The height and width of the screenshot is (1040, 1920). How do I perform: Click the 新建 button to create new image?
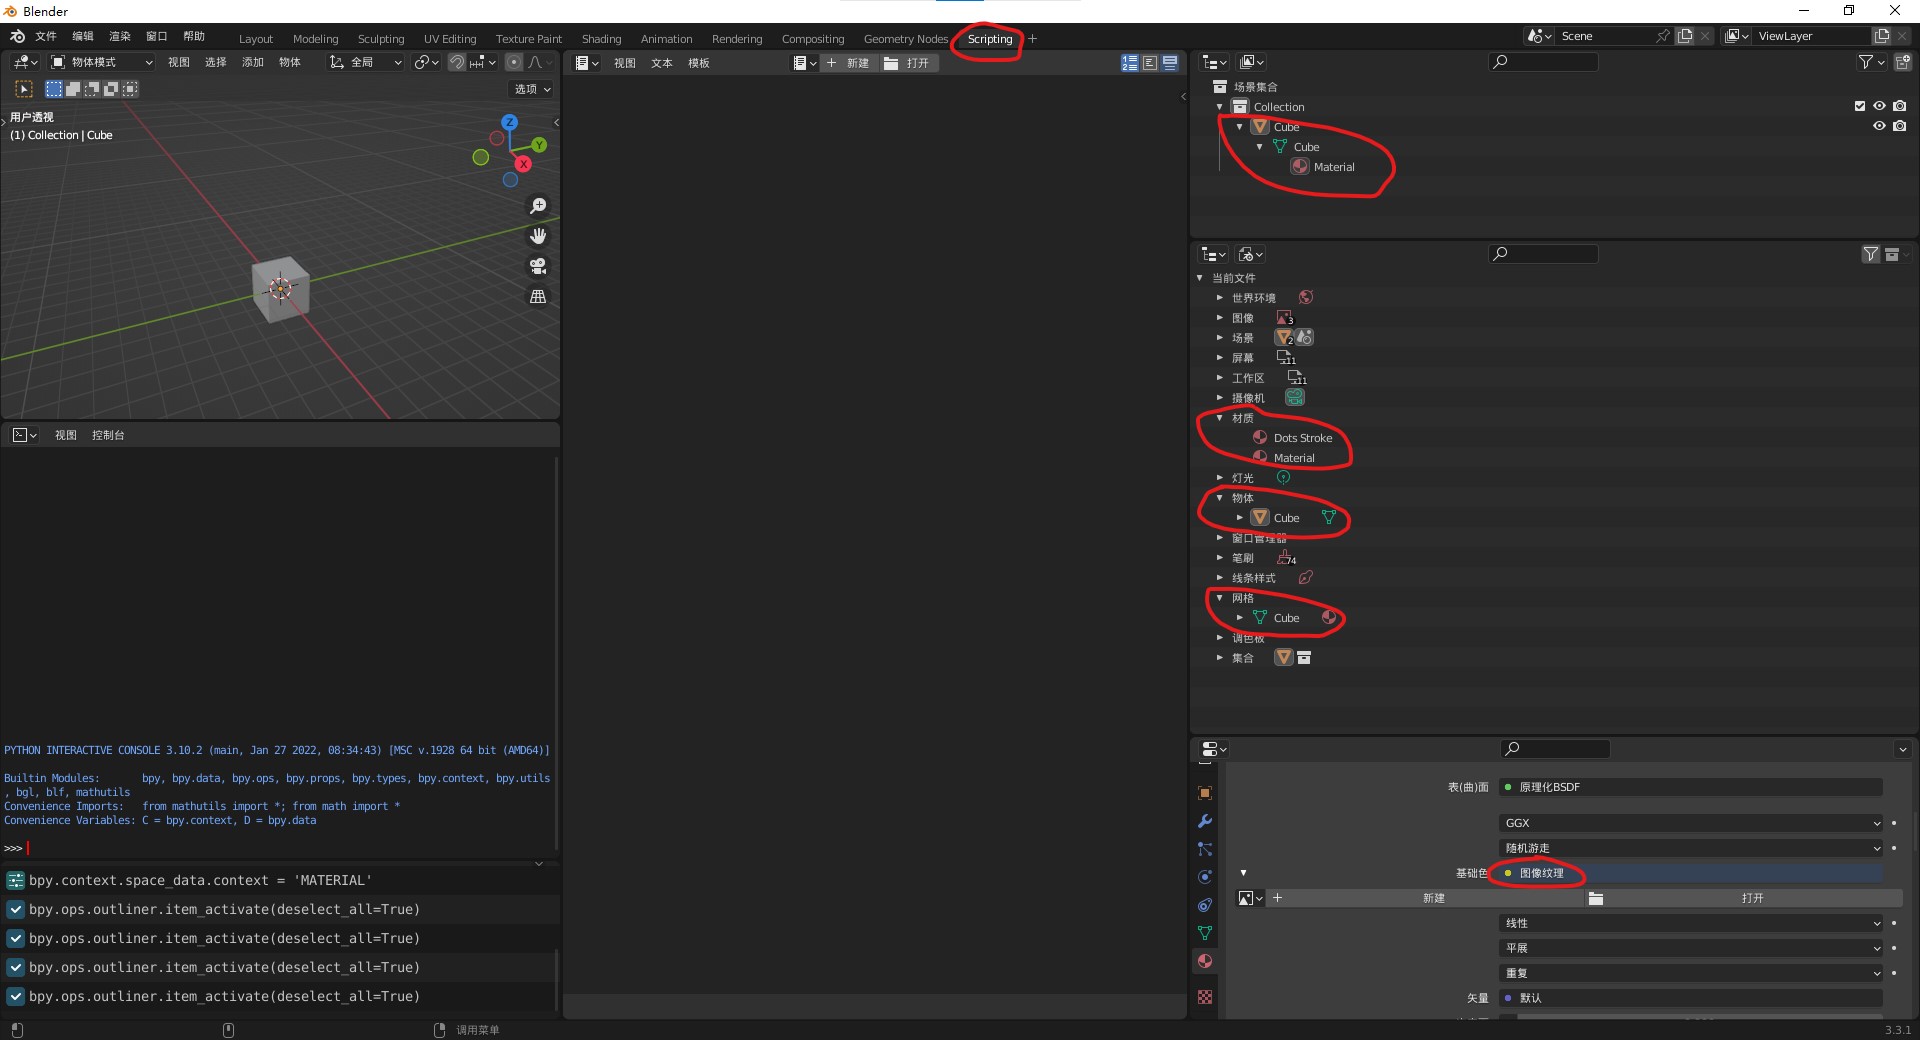click(1434, 898)
